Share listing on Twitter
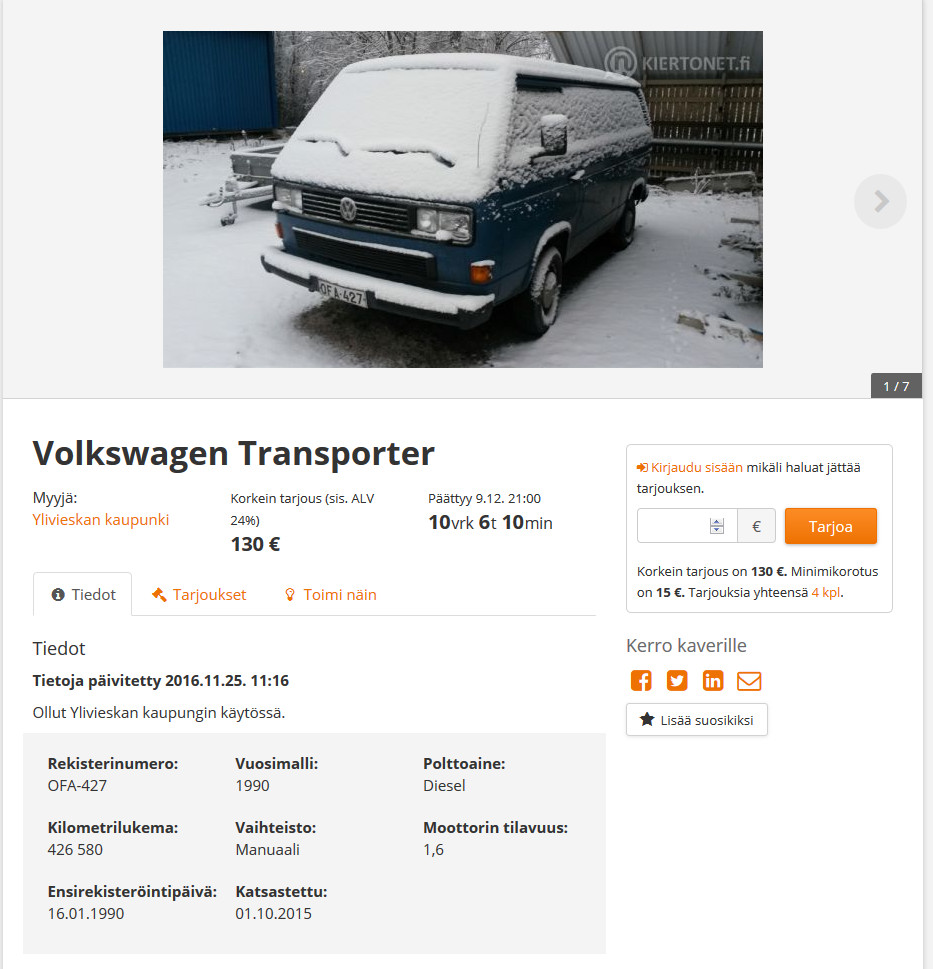The image size is (933, 969). tap(677, 680)
